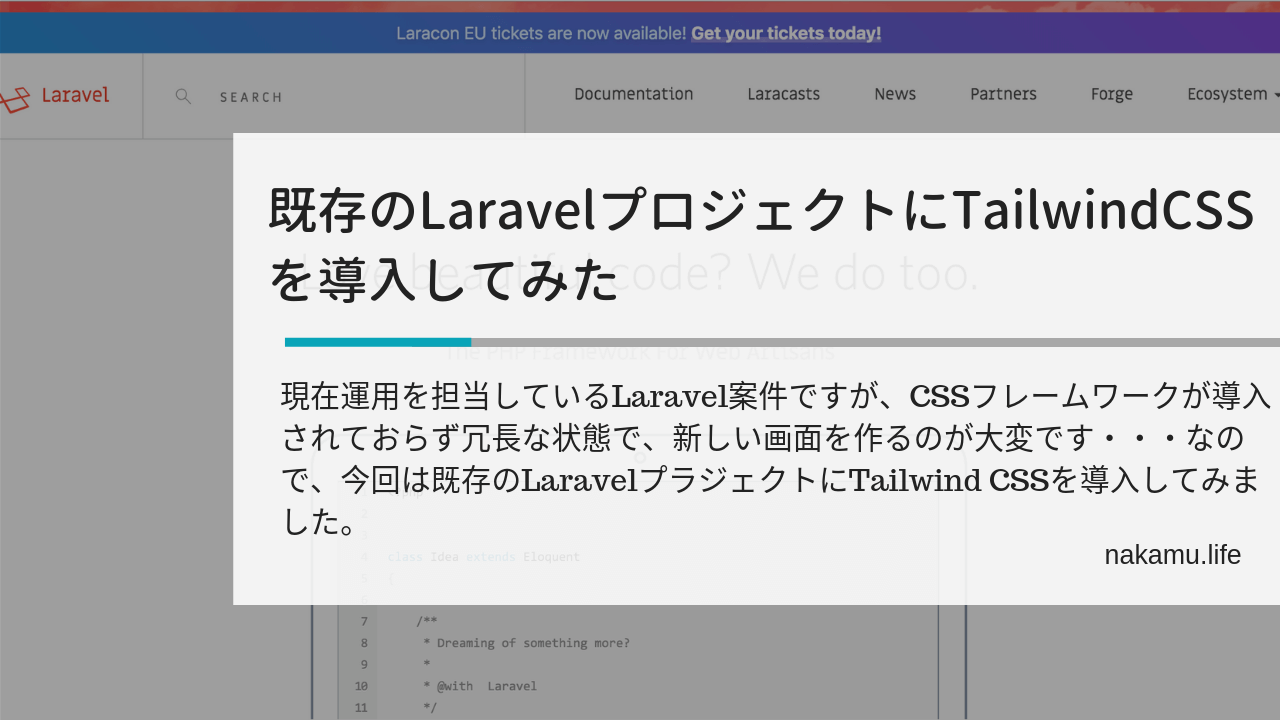The image size is (1280, 720).
Task: Open the Partners page
Action: (x=1003, y=94)
